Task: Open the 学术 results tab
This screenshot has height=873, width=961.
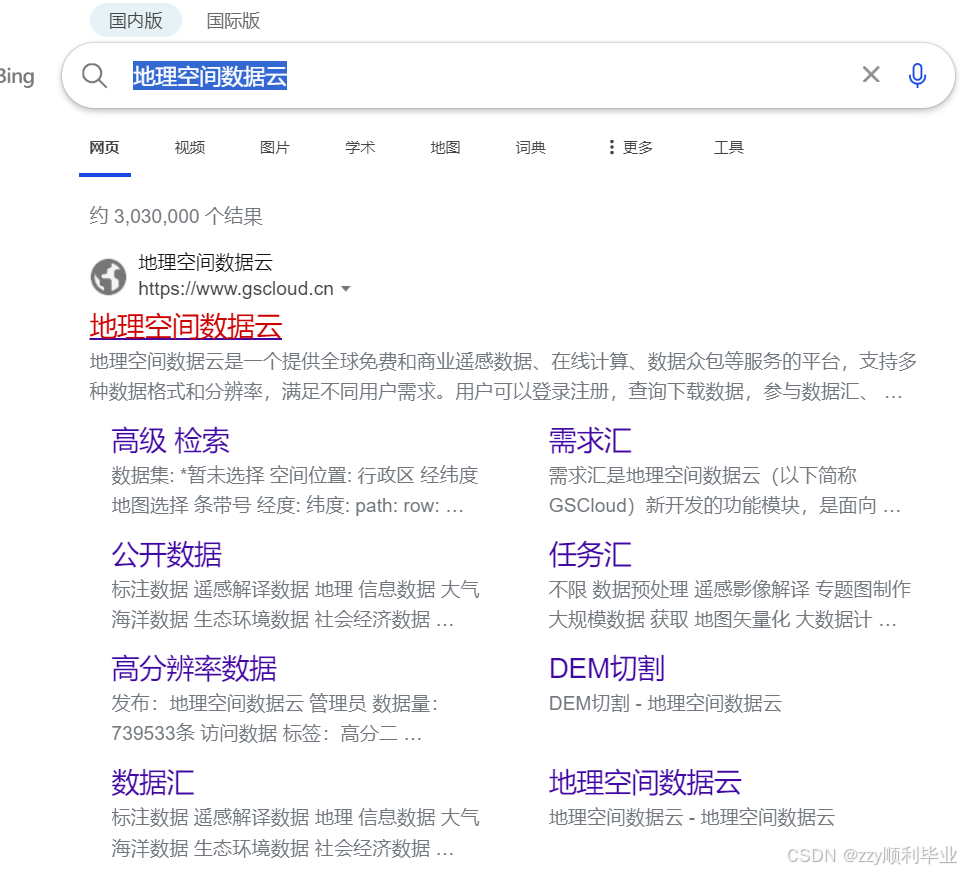Action: tap(360, 147)
